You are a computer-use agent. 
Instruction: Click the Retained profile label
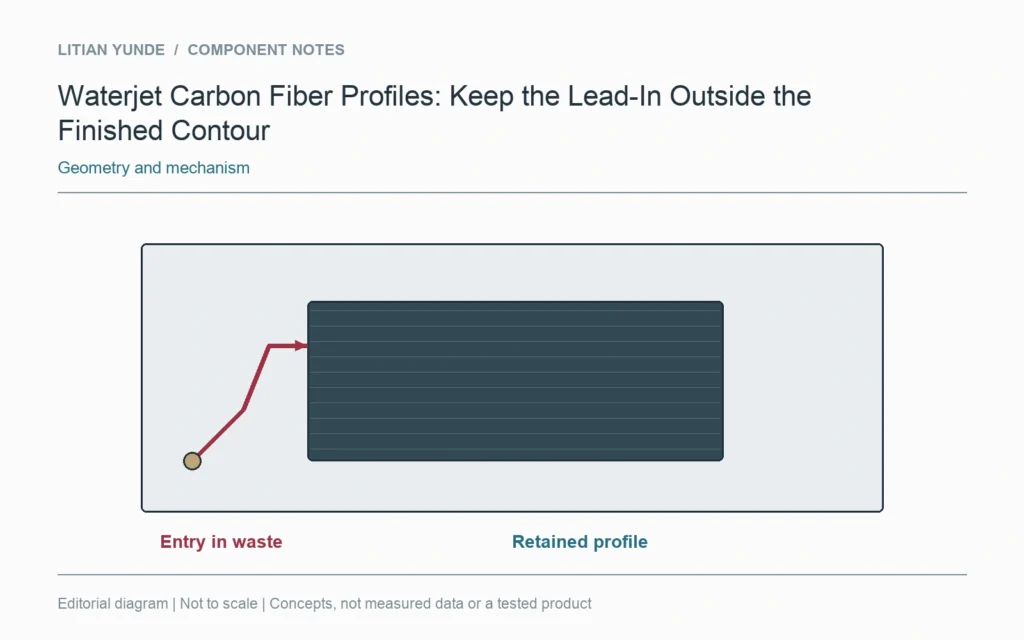pyautogui.click(x=579, y=541)
